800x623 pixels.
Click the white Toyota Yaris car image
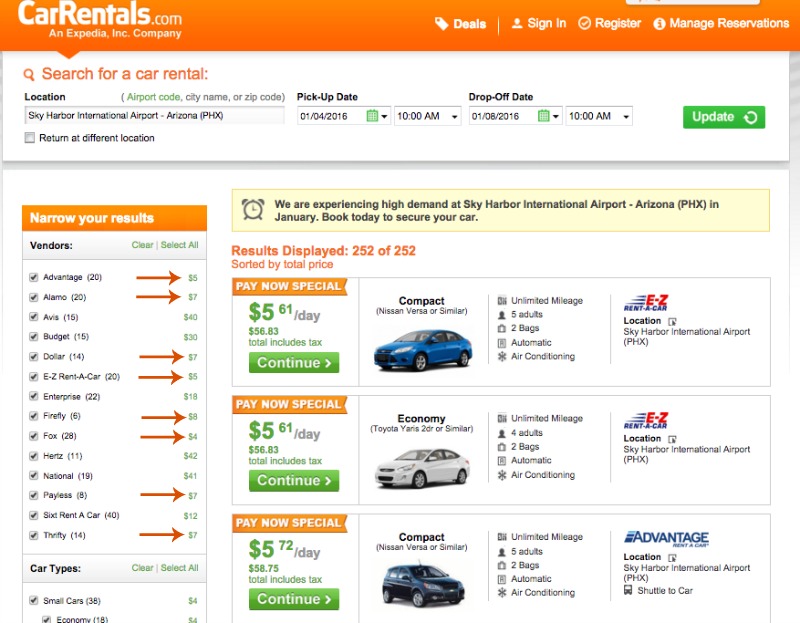[422, 467]
